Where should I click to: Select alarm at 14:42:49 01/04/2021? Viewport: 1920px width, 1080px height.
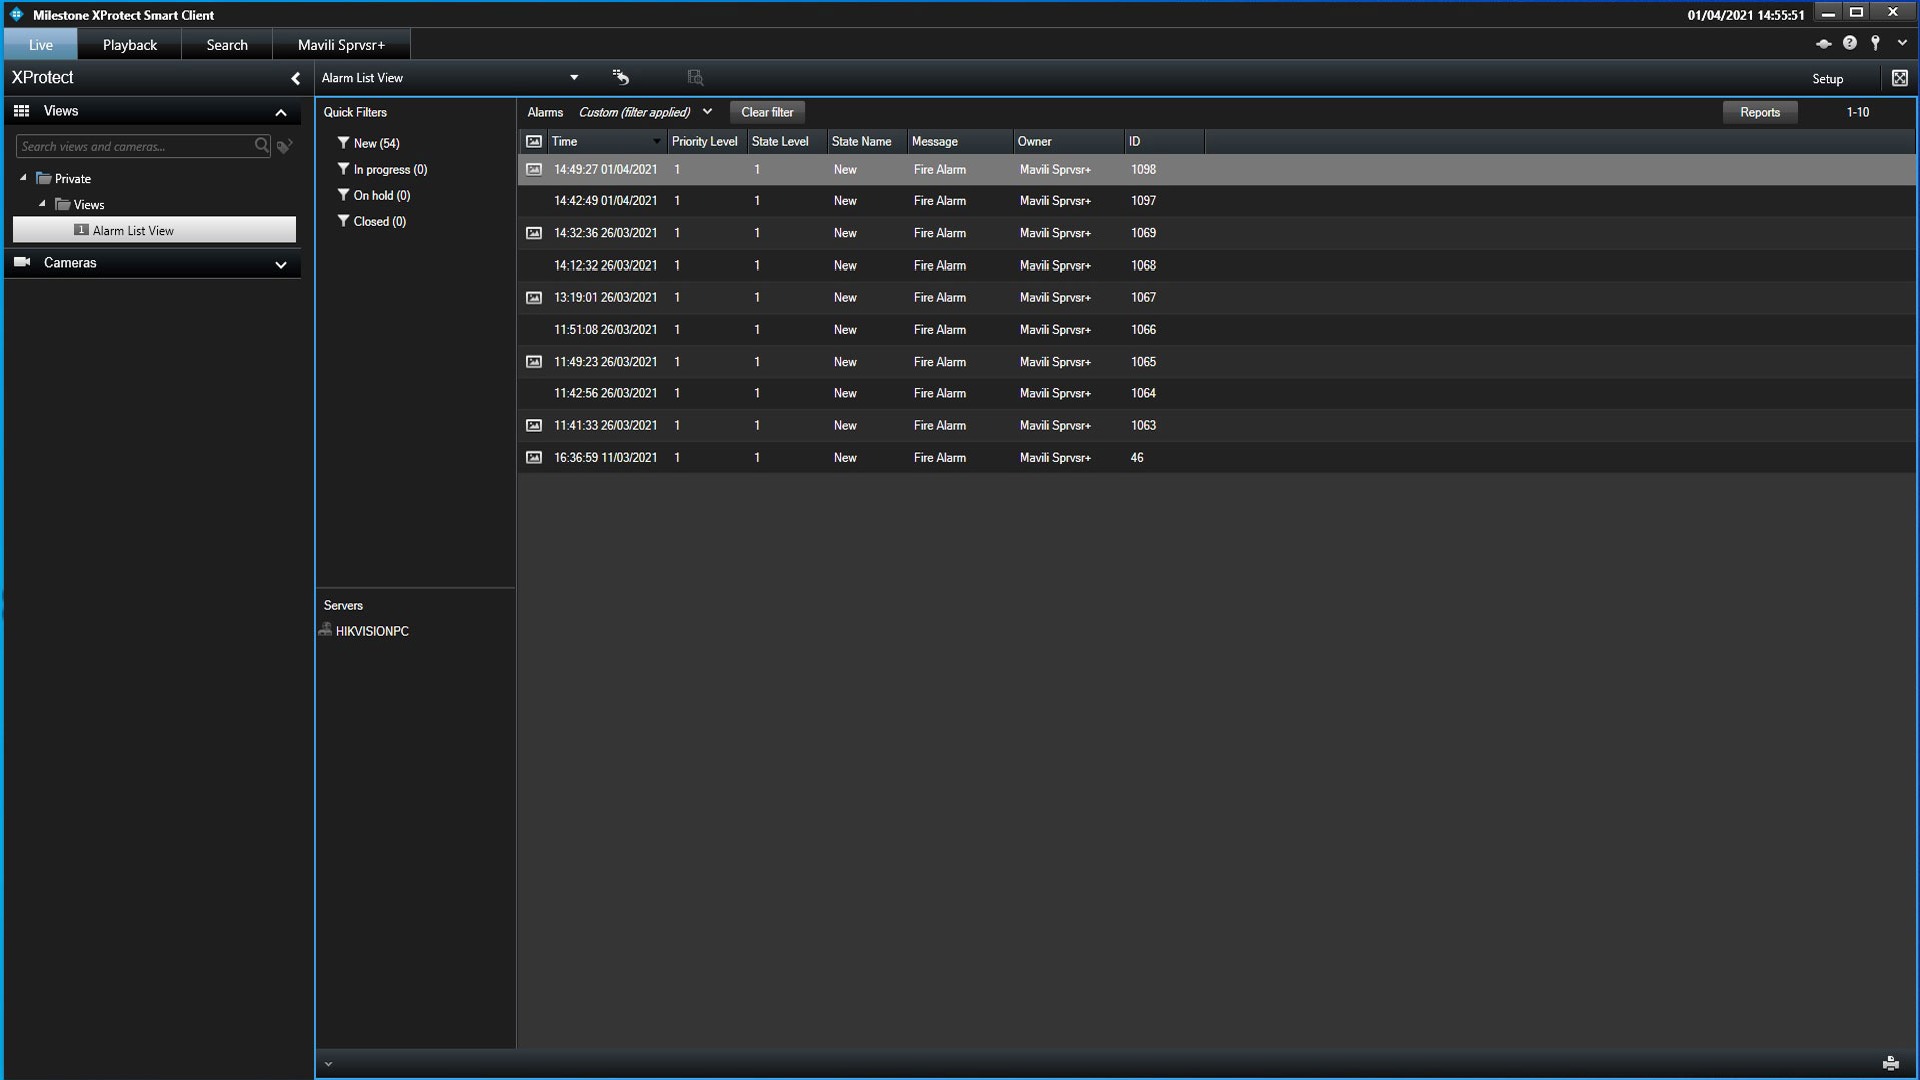click(1216, 201)
